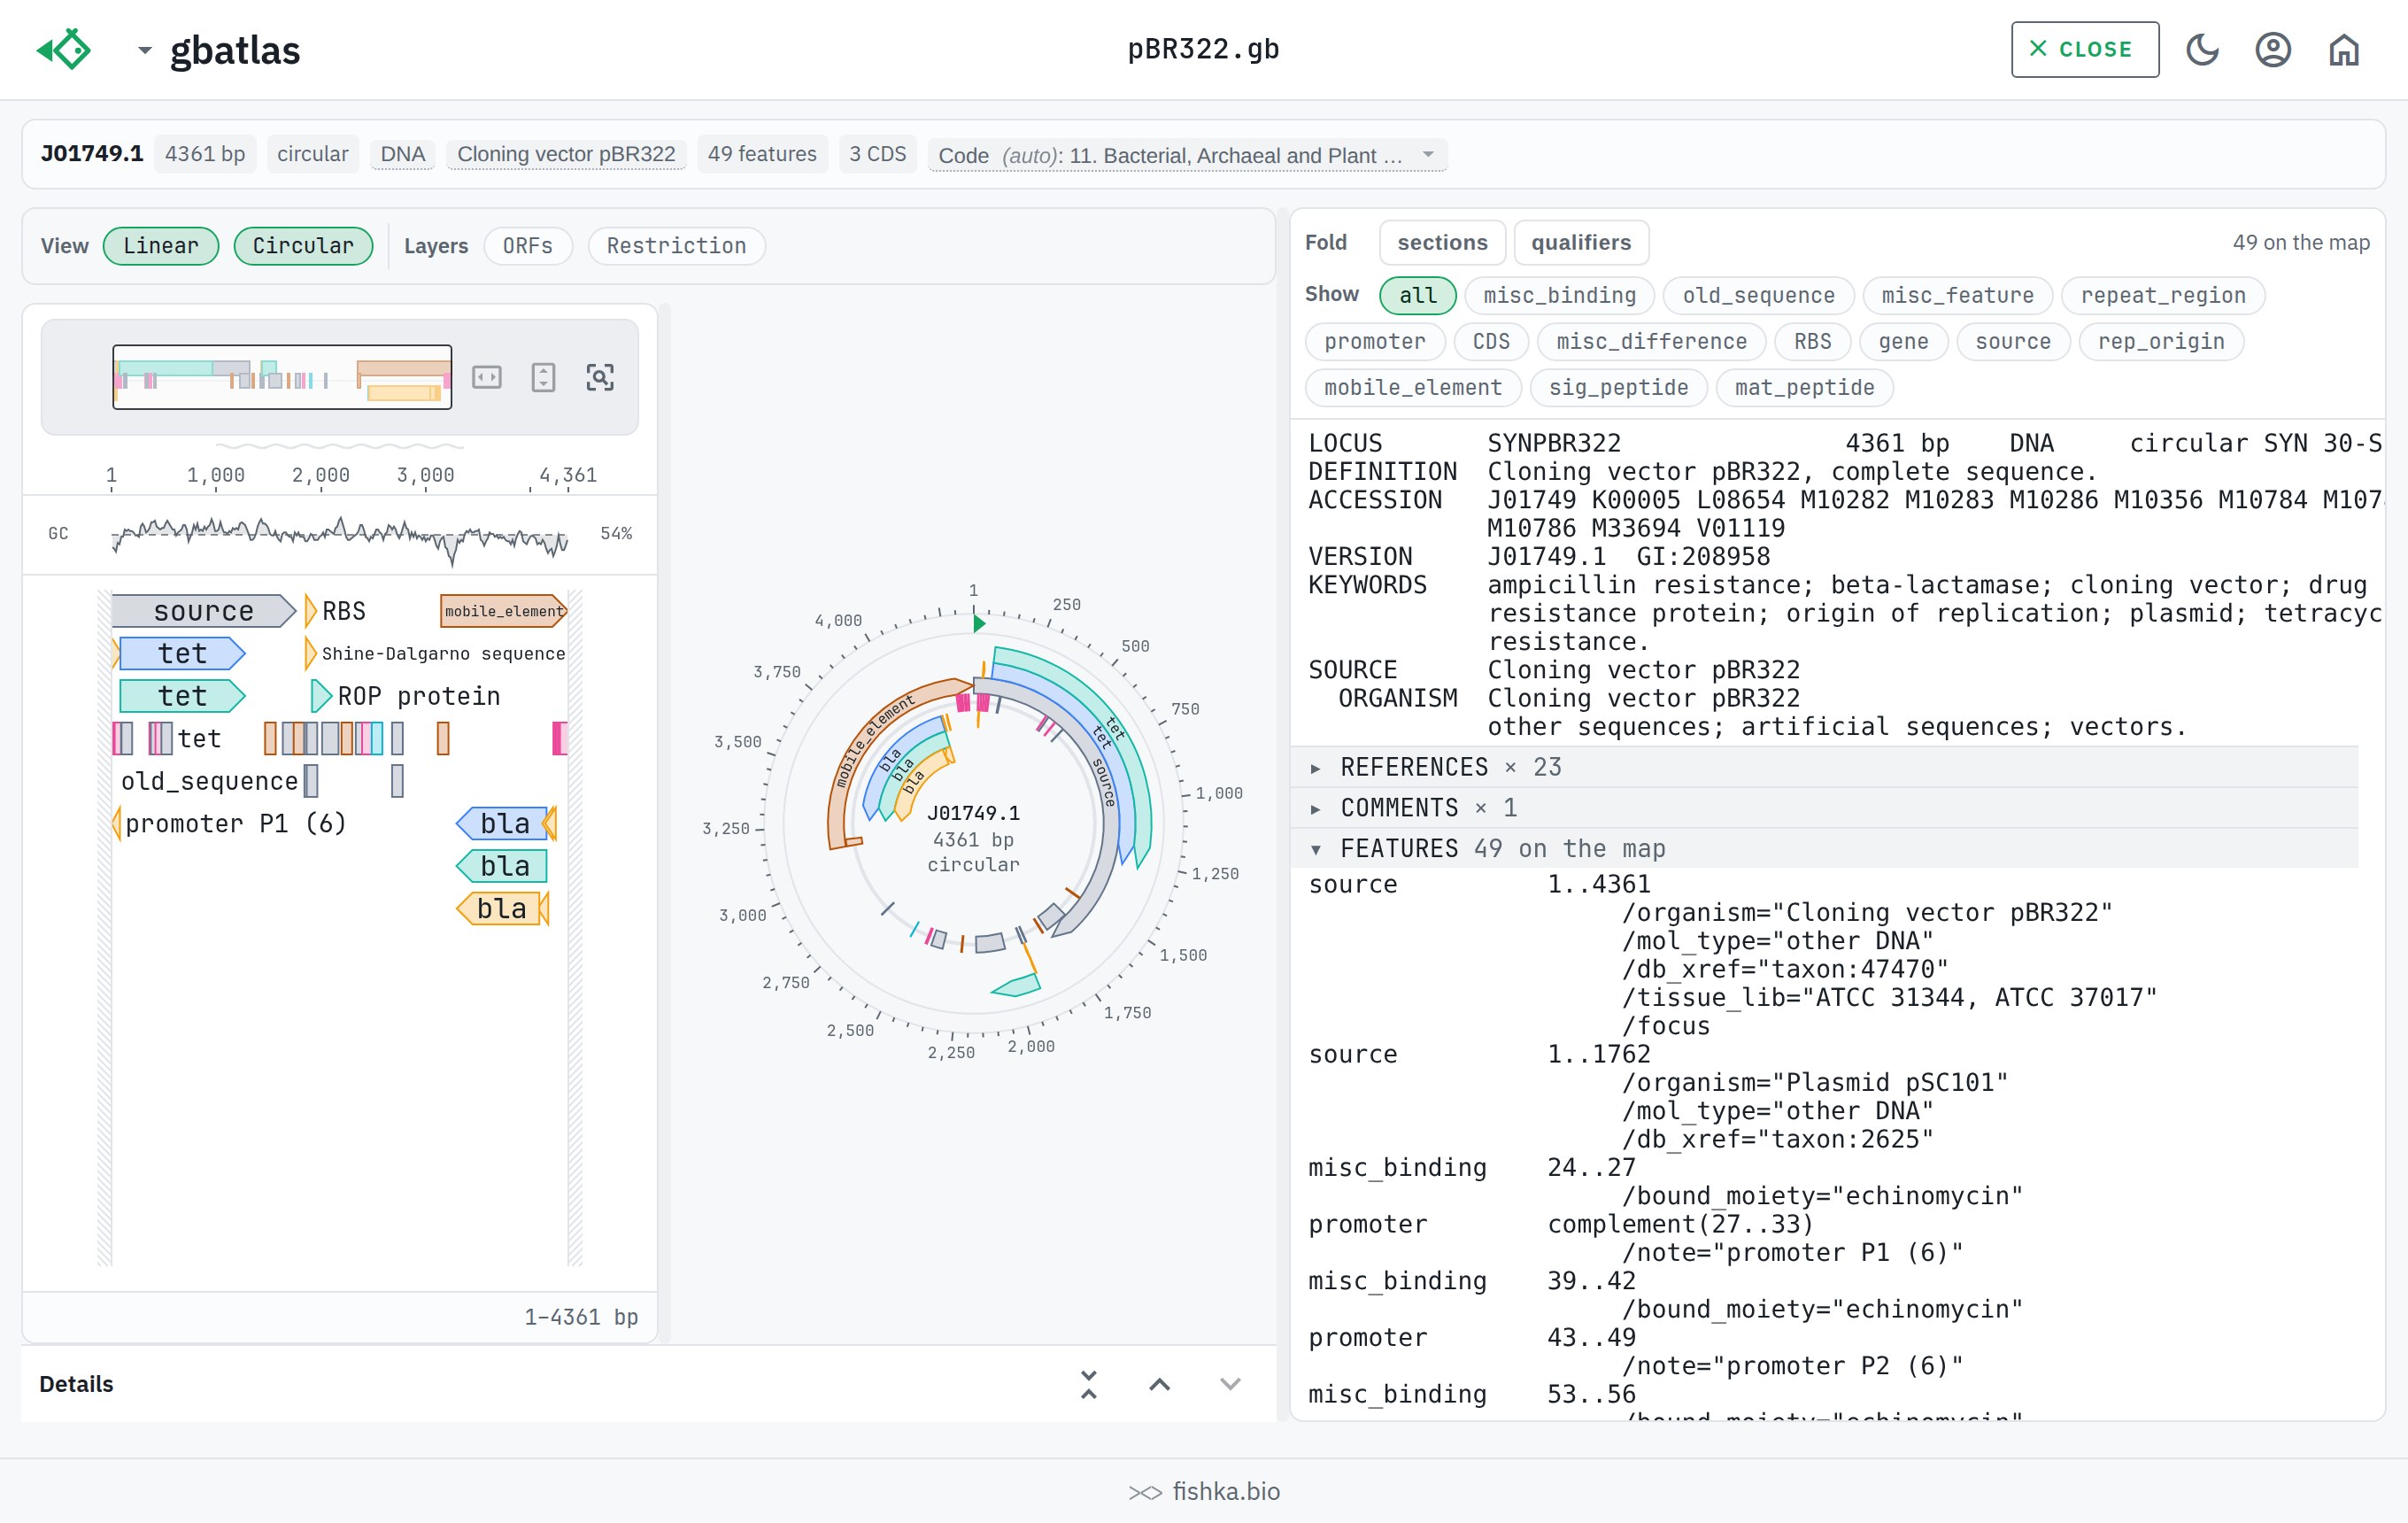Show only rep_origin features

(2161, 341)
